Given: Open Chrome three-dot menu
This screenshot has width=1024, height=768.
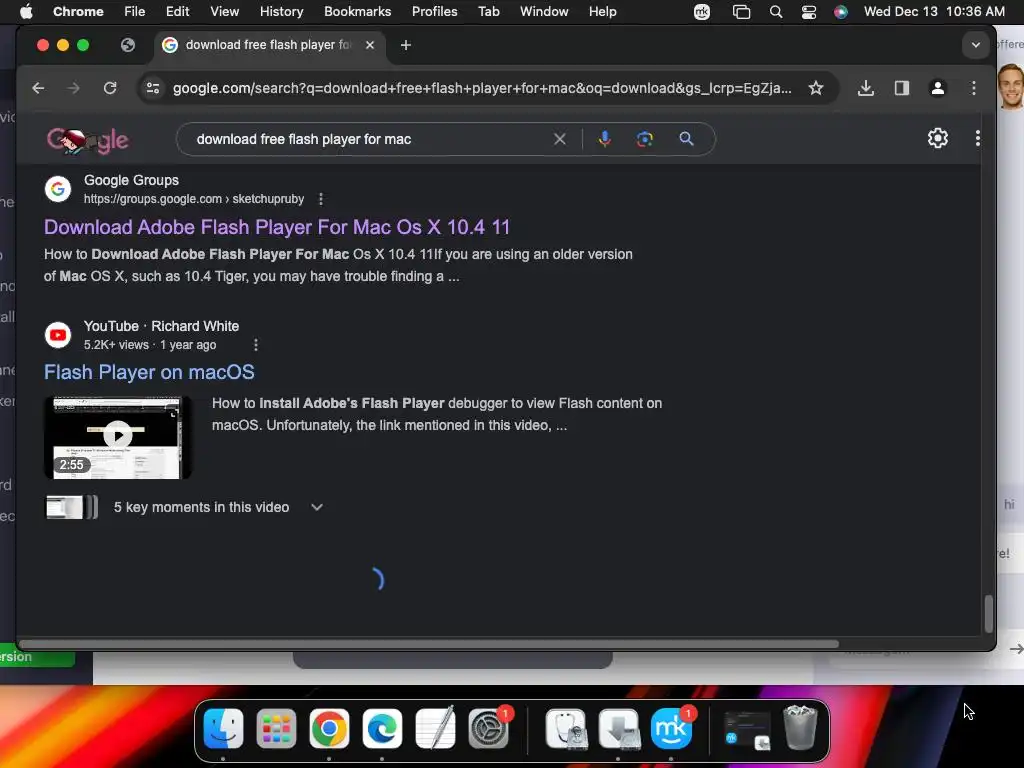Looking at the screenshot, I should (x=974, y=88).
